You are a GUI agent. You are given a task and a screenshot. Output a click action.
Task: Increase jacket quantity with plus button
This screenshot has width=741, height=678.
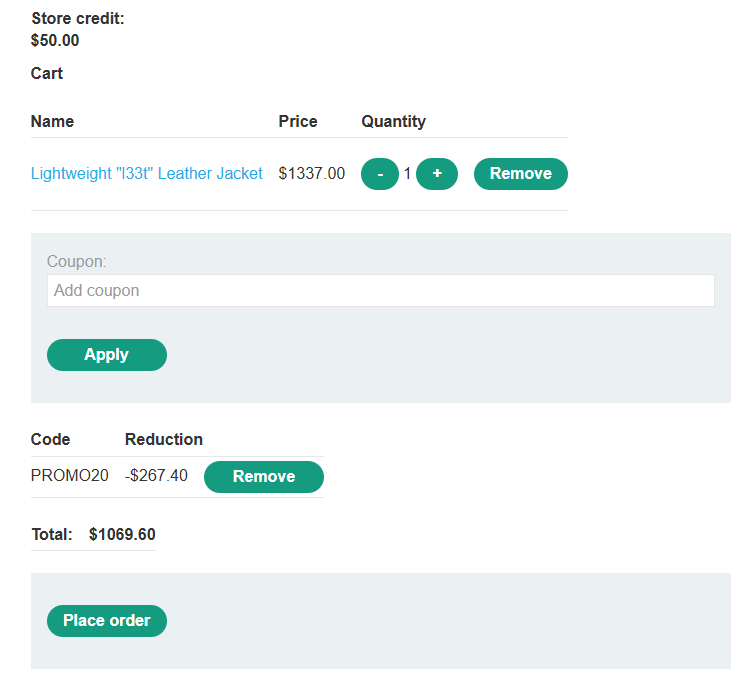[x=437, y=174]
